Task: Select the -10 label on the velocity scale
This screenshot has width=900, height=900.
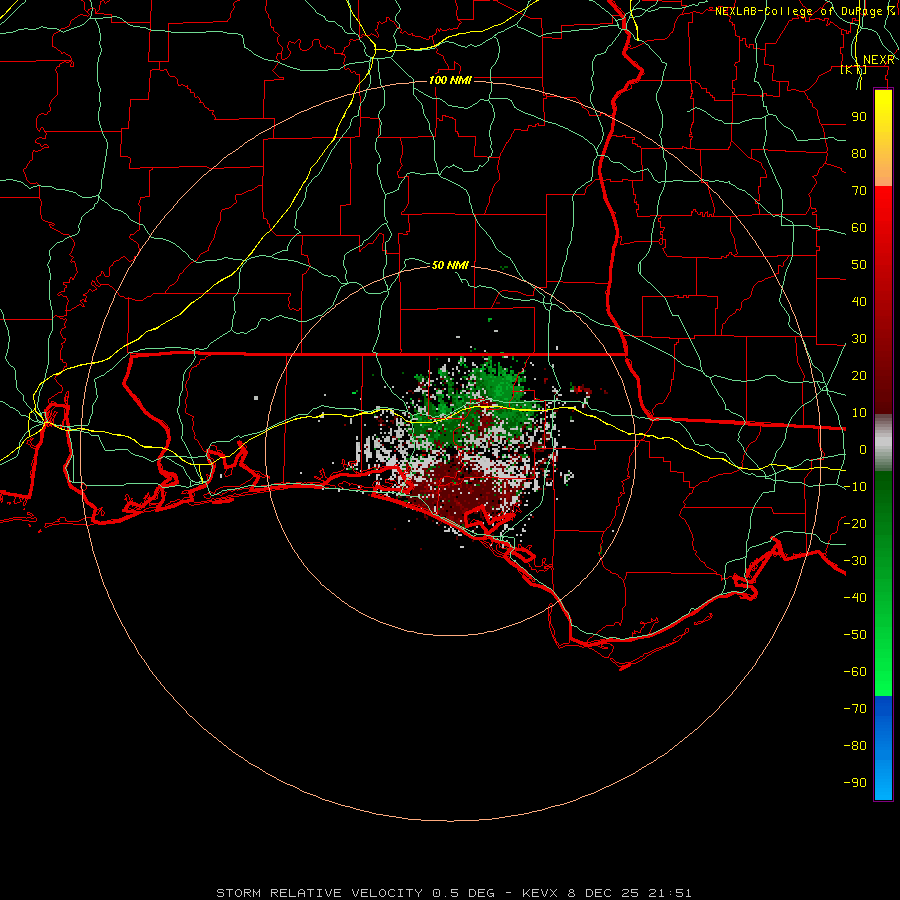Action: [x=855, y=487]
